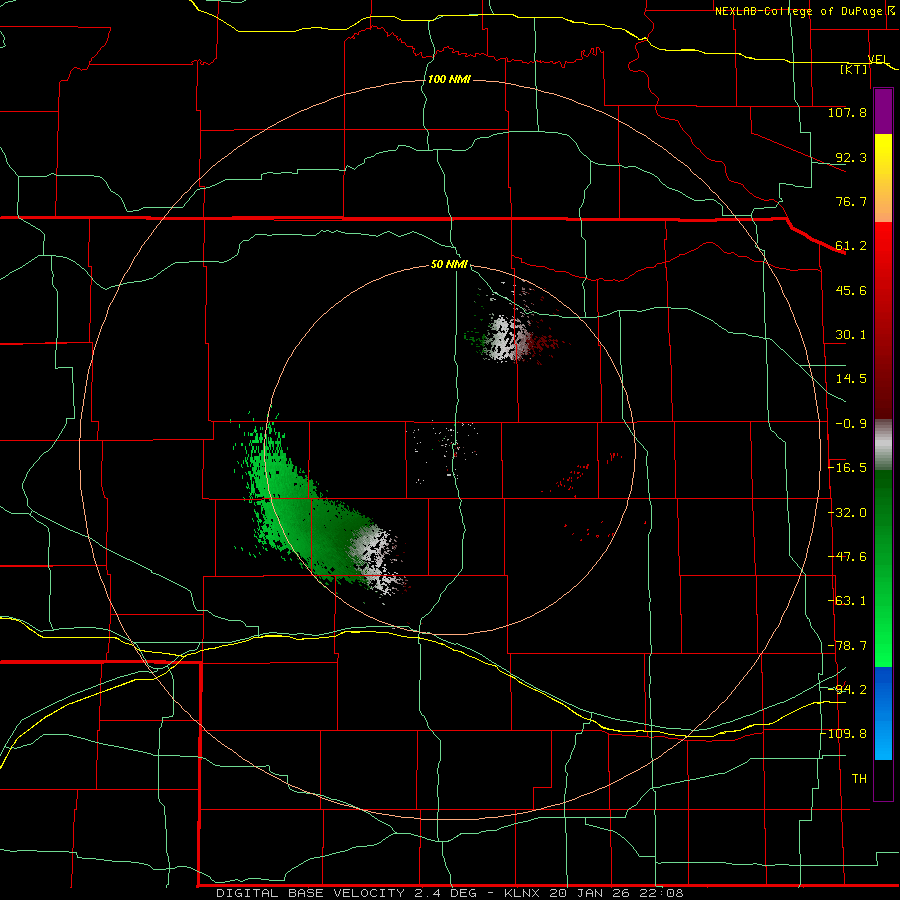Click the -78.7 velocity scale value
Viewport: 900px width, 900px height.
pos(847,646)
